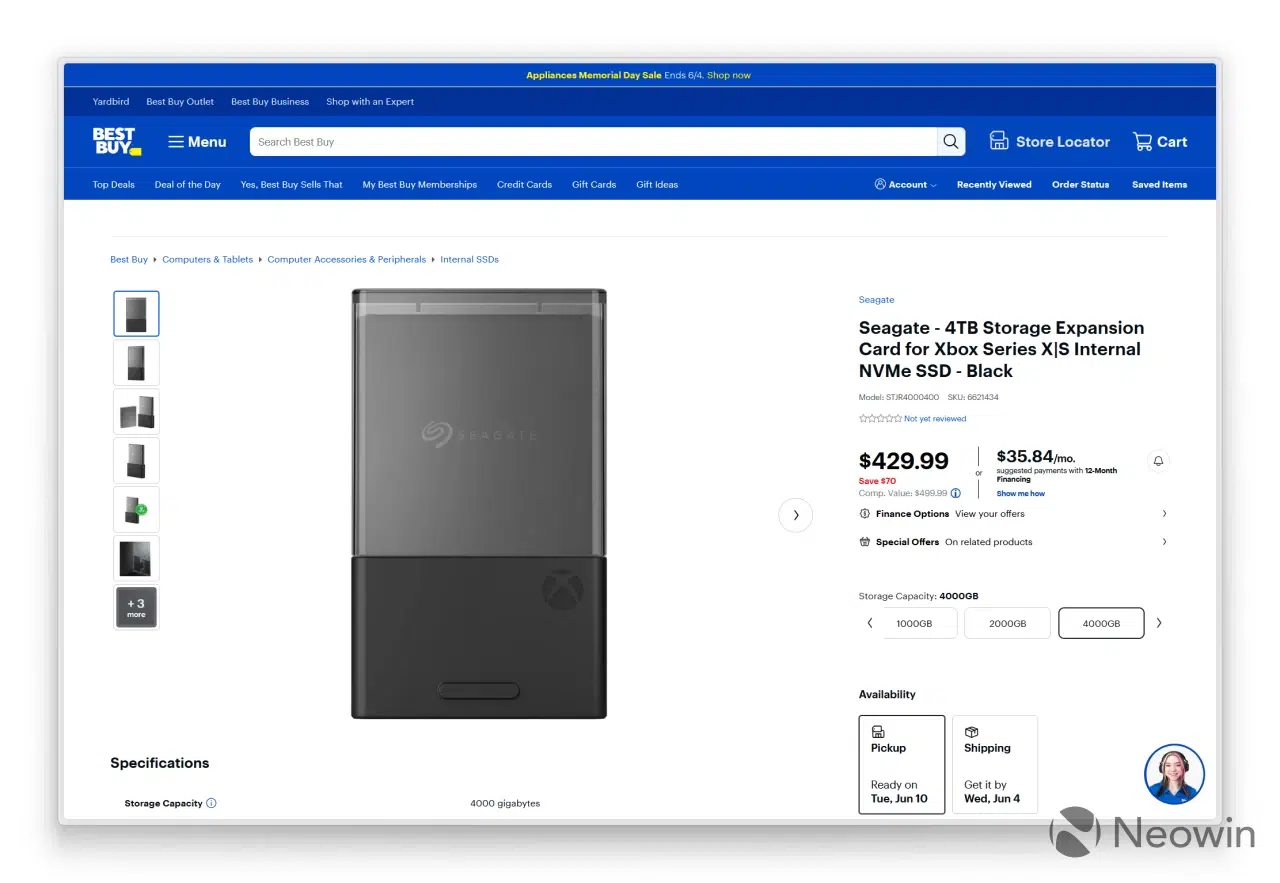Click the Show me how link
Image resolution: width=1280 pixels, height=883 pixels.
tap(1020, 494)
